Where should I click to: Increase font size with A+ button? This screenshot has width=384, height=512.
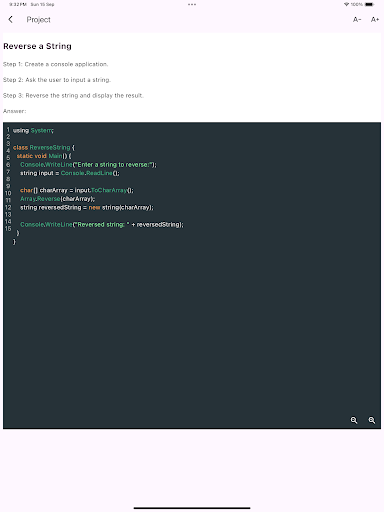click(375, 20)
